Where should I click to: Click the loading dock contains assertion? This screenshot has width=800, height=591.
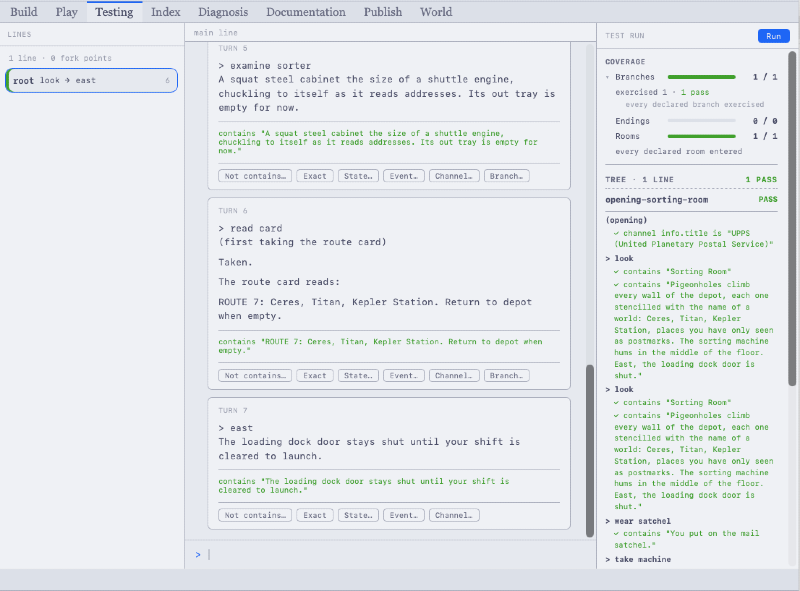pyautogui.click(x=364, y=485)
